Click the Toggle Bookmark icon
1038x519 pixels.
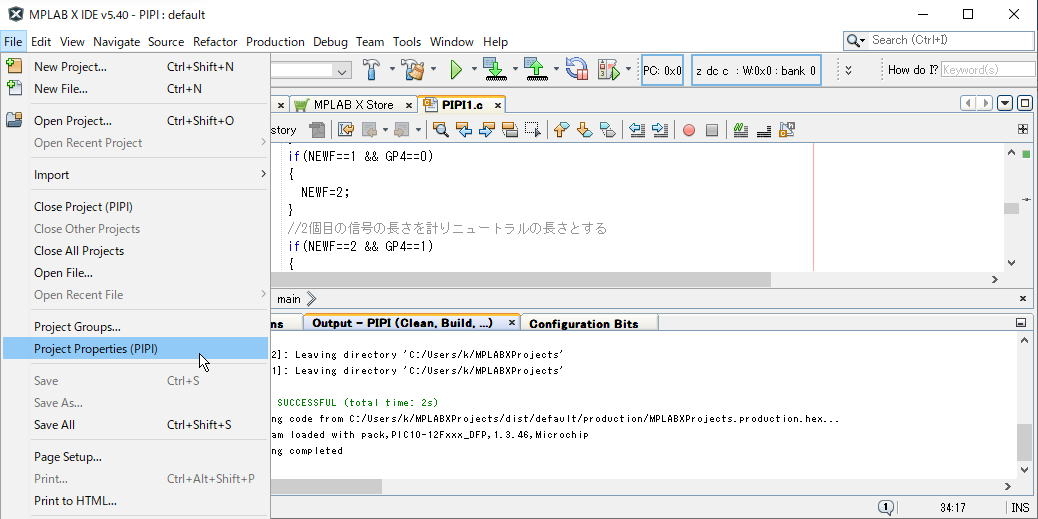click(607, 130)
